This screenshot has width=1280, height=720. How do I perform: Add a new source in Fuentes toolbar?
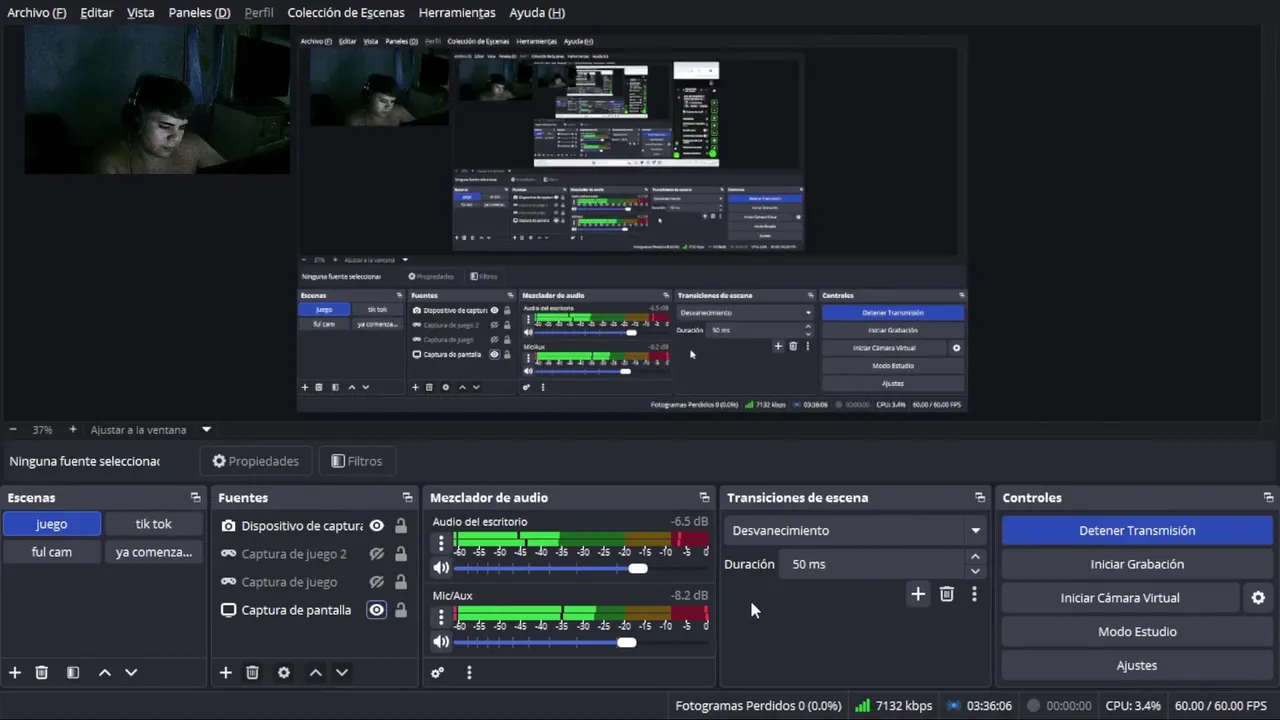point(225,673)
